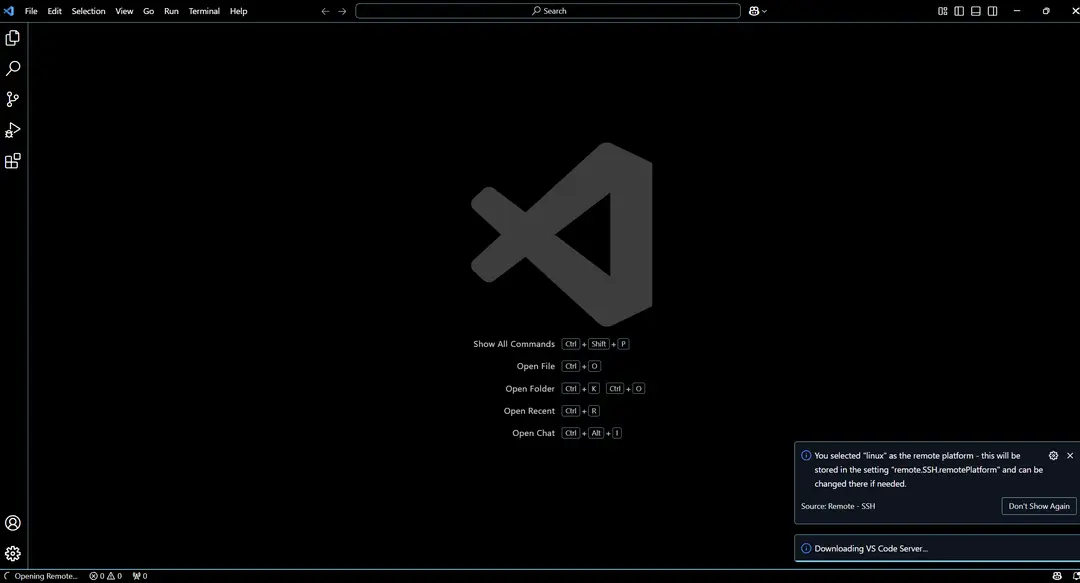Click the "Show All Commands" label
1080x583 pixels.
coord(514,344)
